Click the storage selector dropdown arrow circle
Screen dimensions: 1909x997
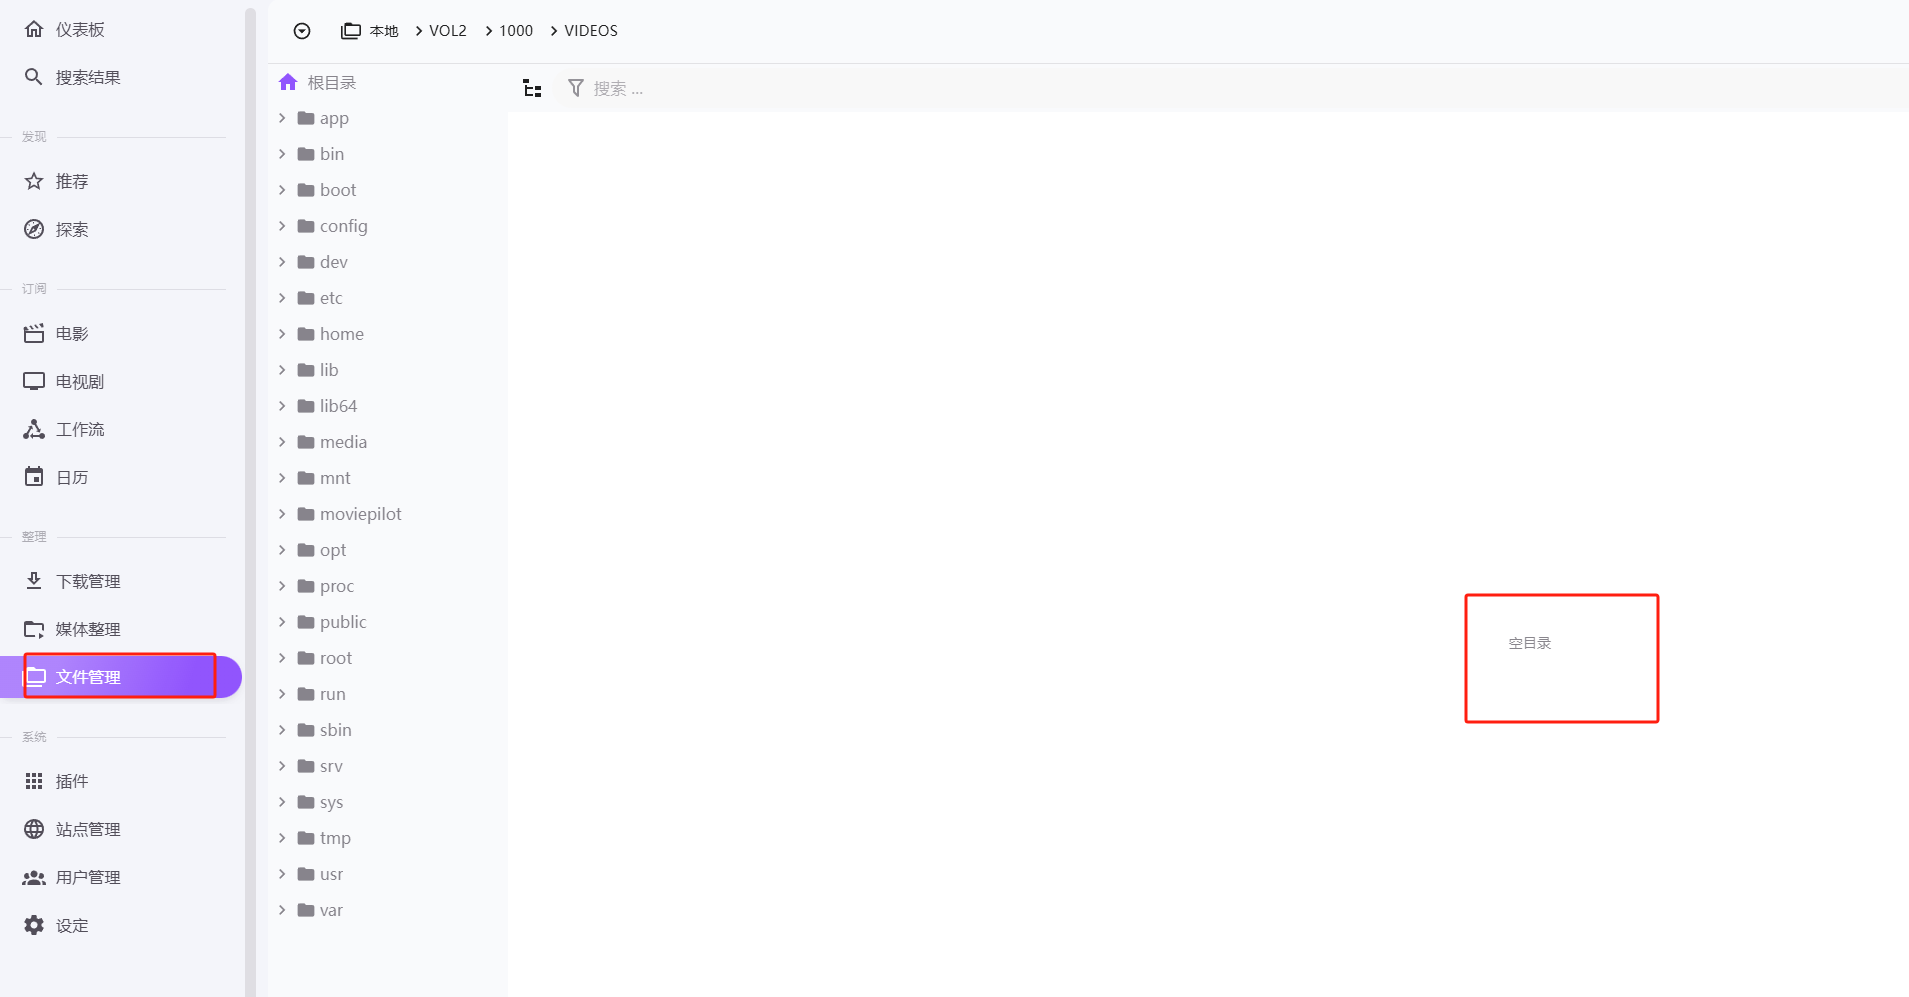pos(302,31)
